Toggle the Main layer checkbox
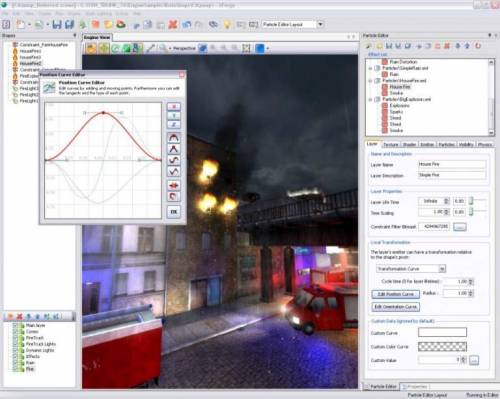500x399 pixels. pos(15,325)
